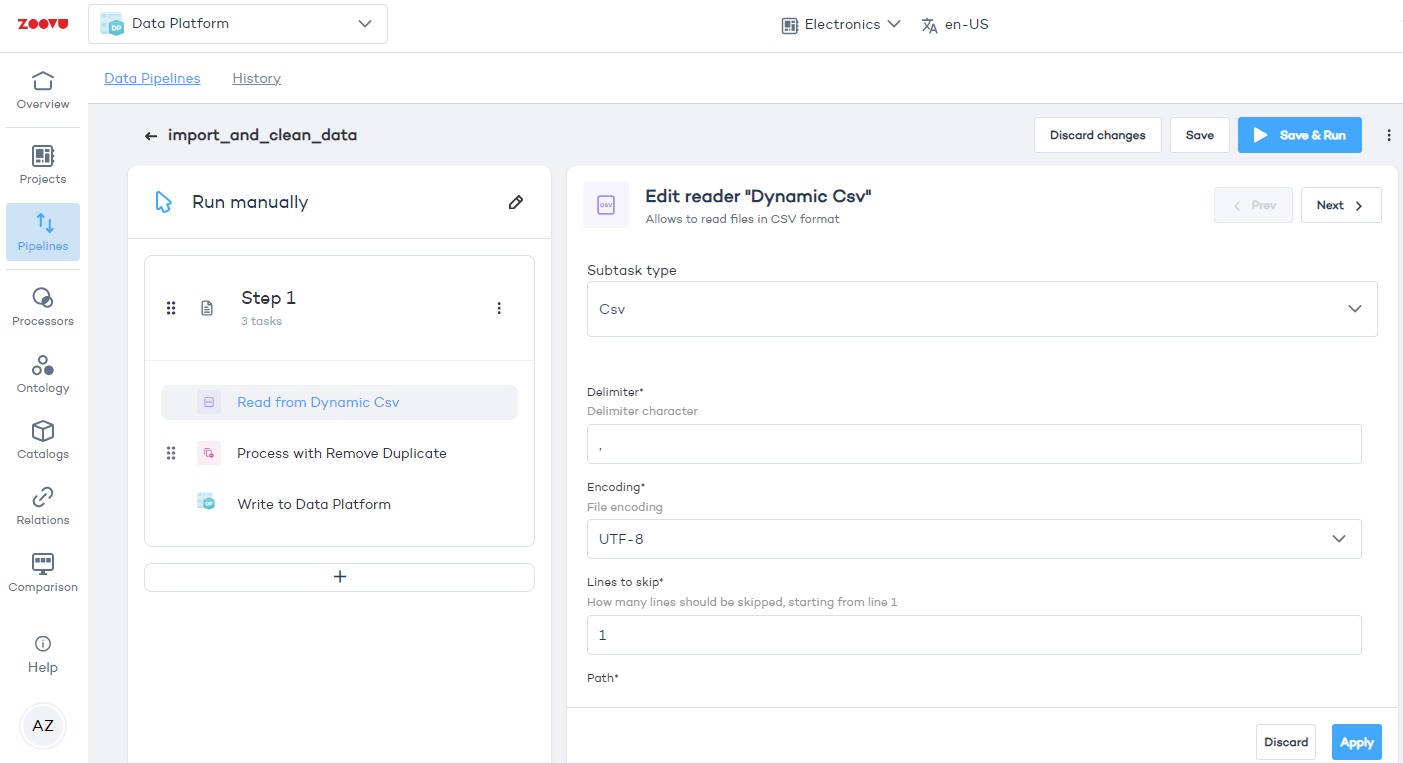This screenshot has width=1403, height=763.
Task: Open the pipeline three-dot menu near Save & Run
Action: click(1388, 135)
